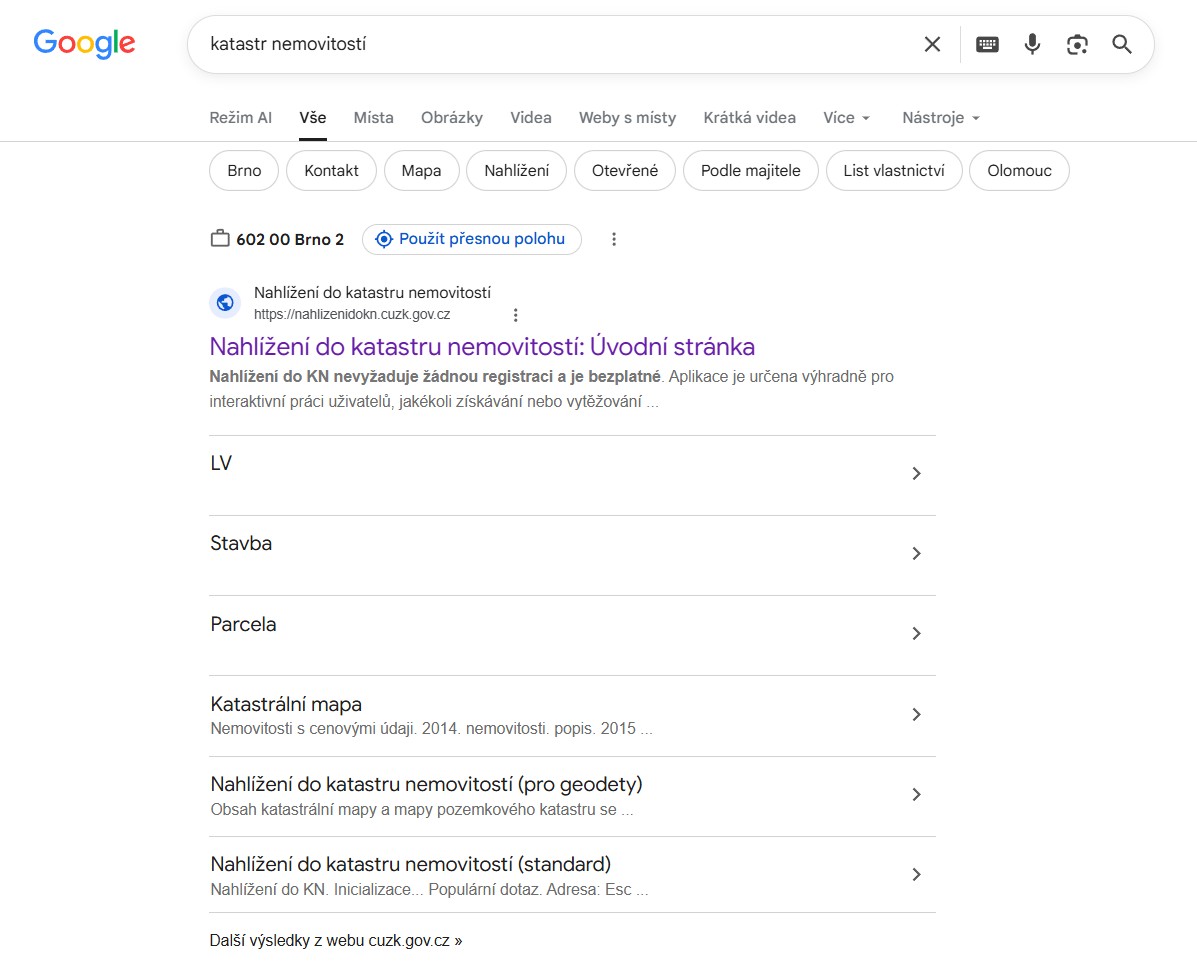Open Google Lens image search

1077,44
